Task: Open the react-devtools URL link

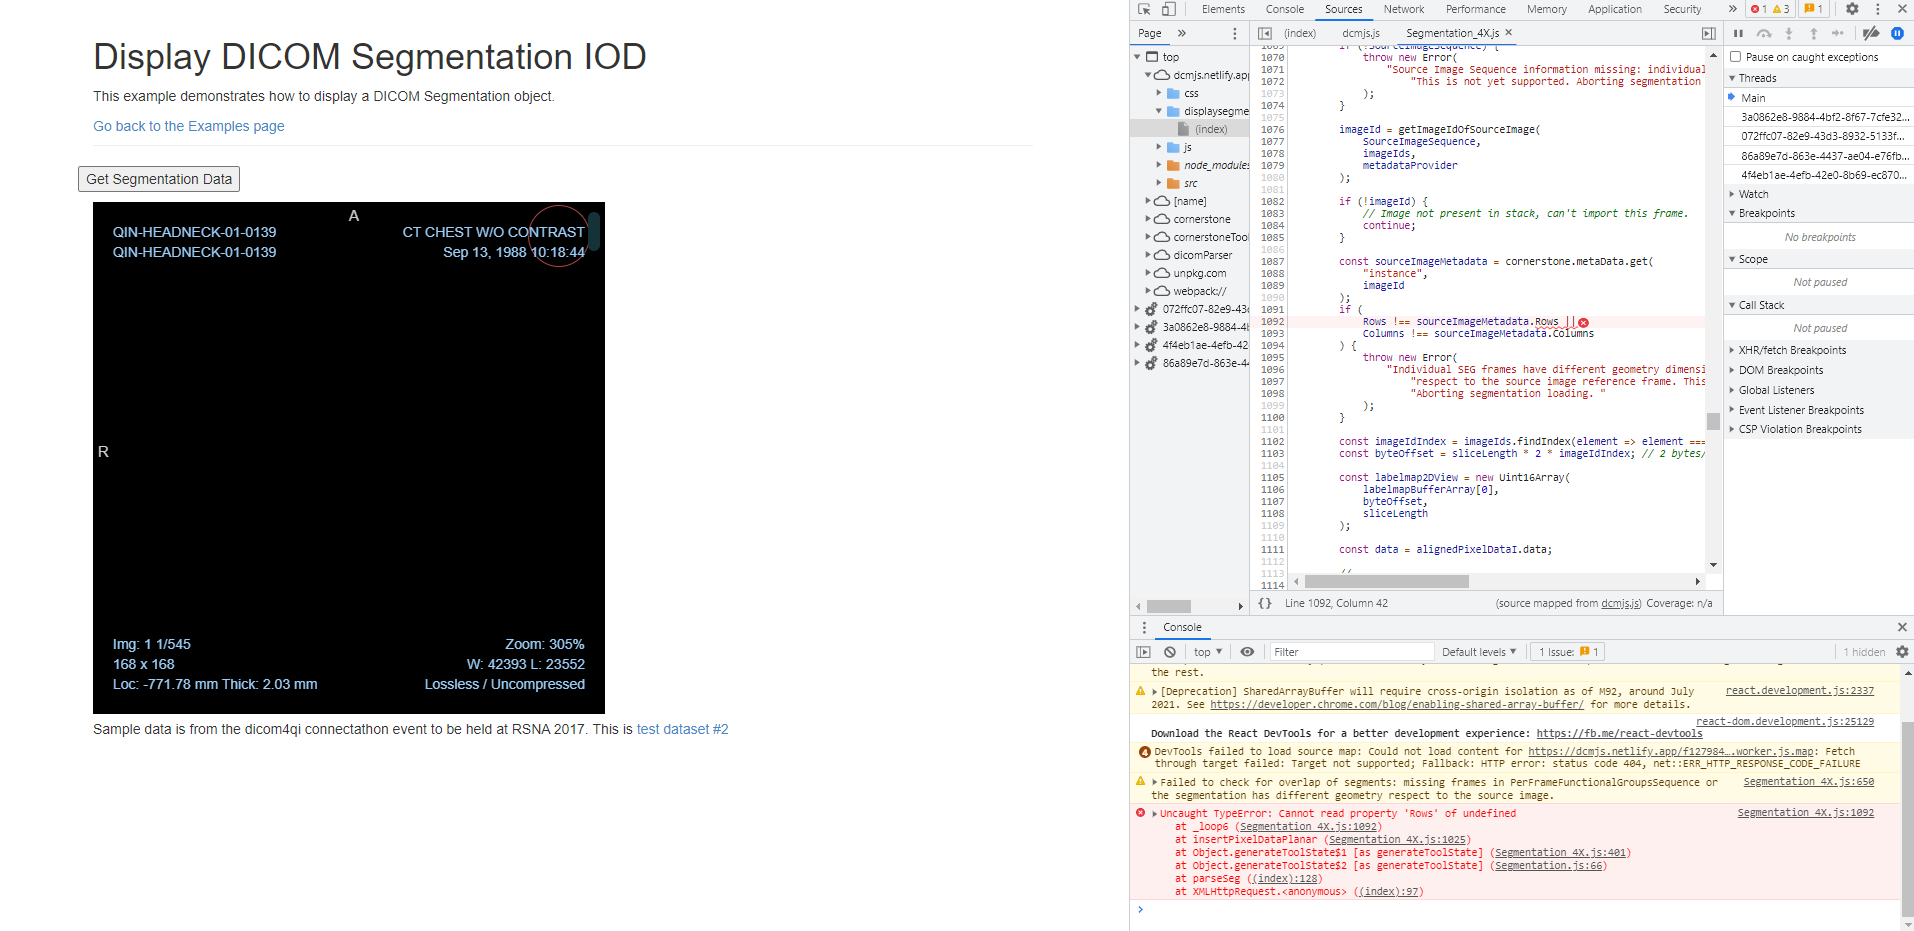Action: coord(1619,734)
